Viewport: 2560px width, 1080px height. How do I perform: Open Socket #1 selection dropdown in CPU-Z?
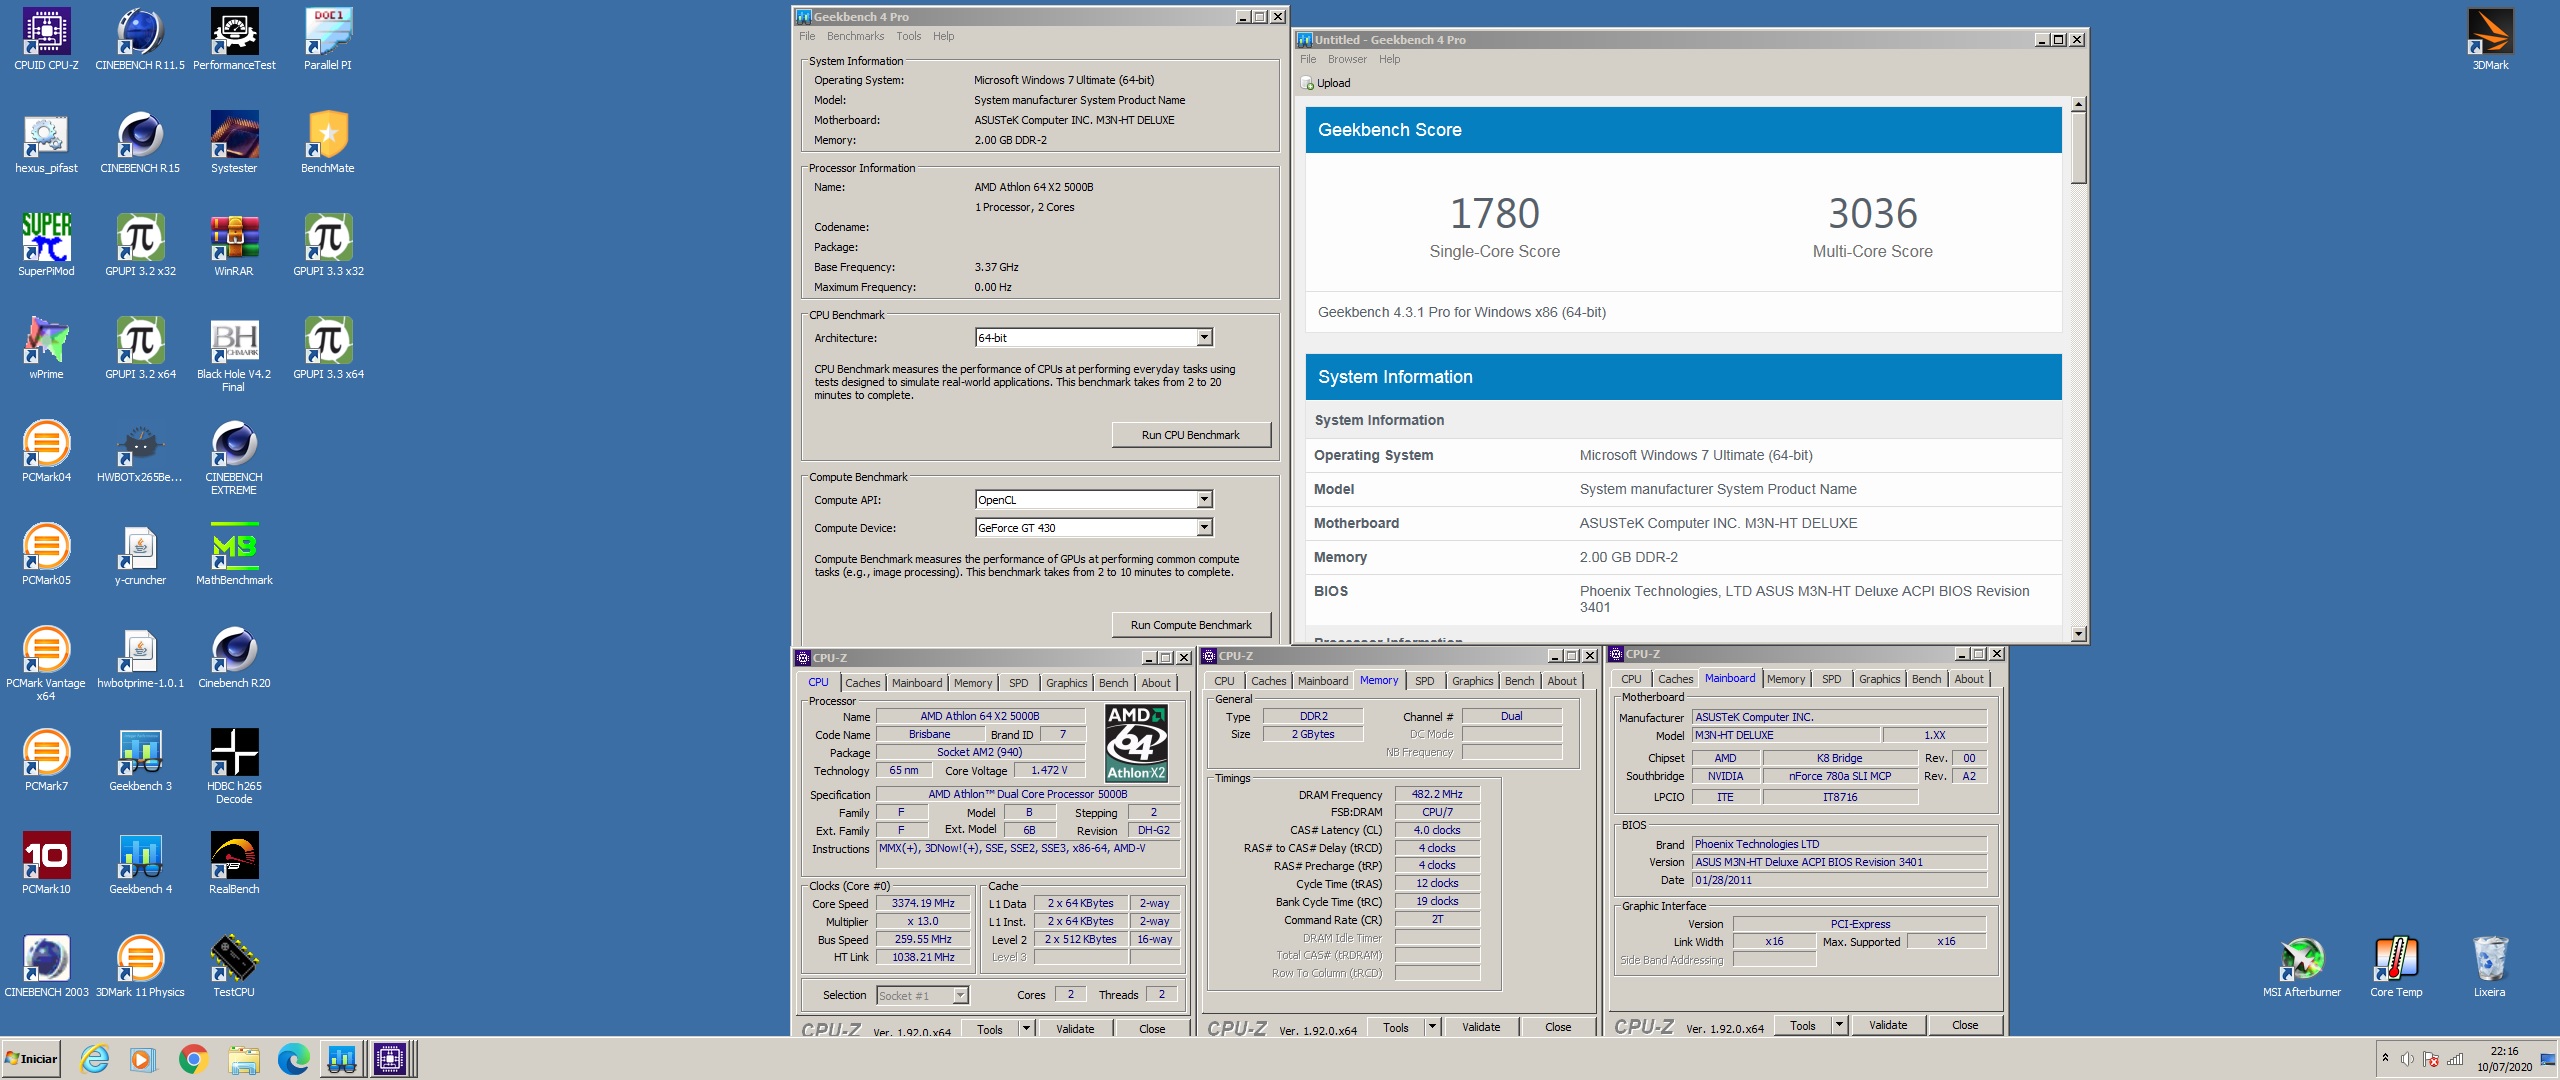pyautogui.click(x=922, y=996)
